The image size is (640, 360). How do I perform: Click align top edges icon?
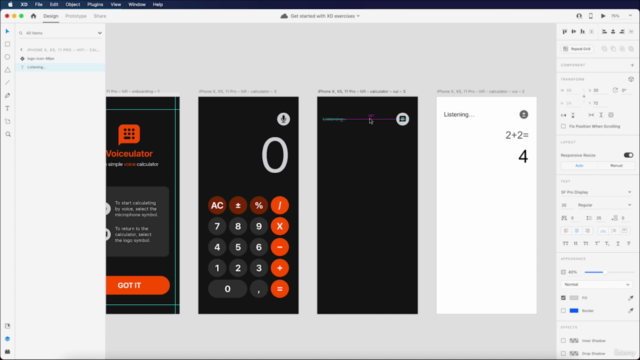(x=565, y=31)
